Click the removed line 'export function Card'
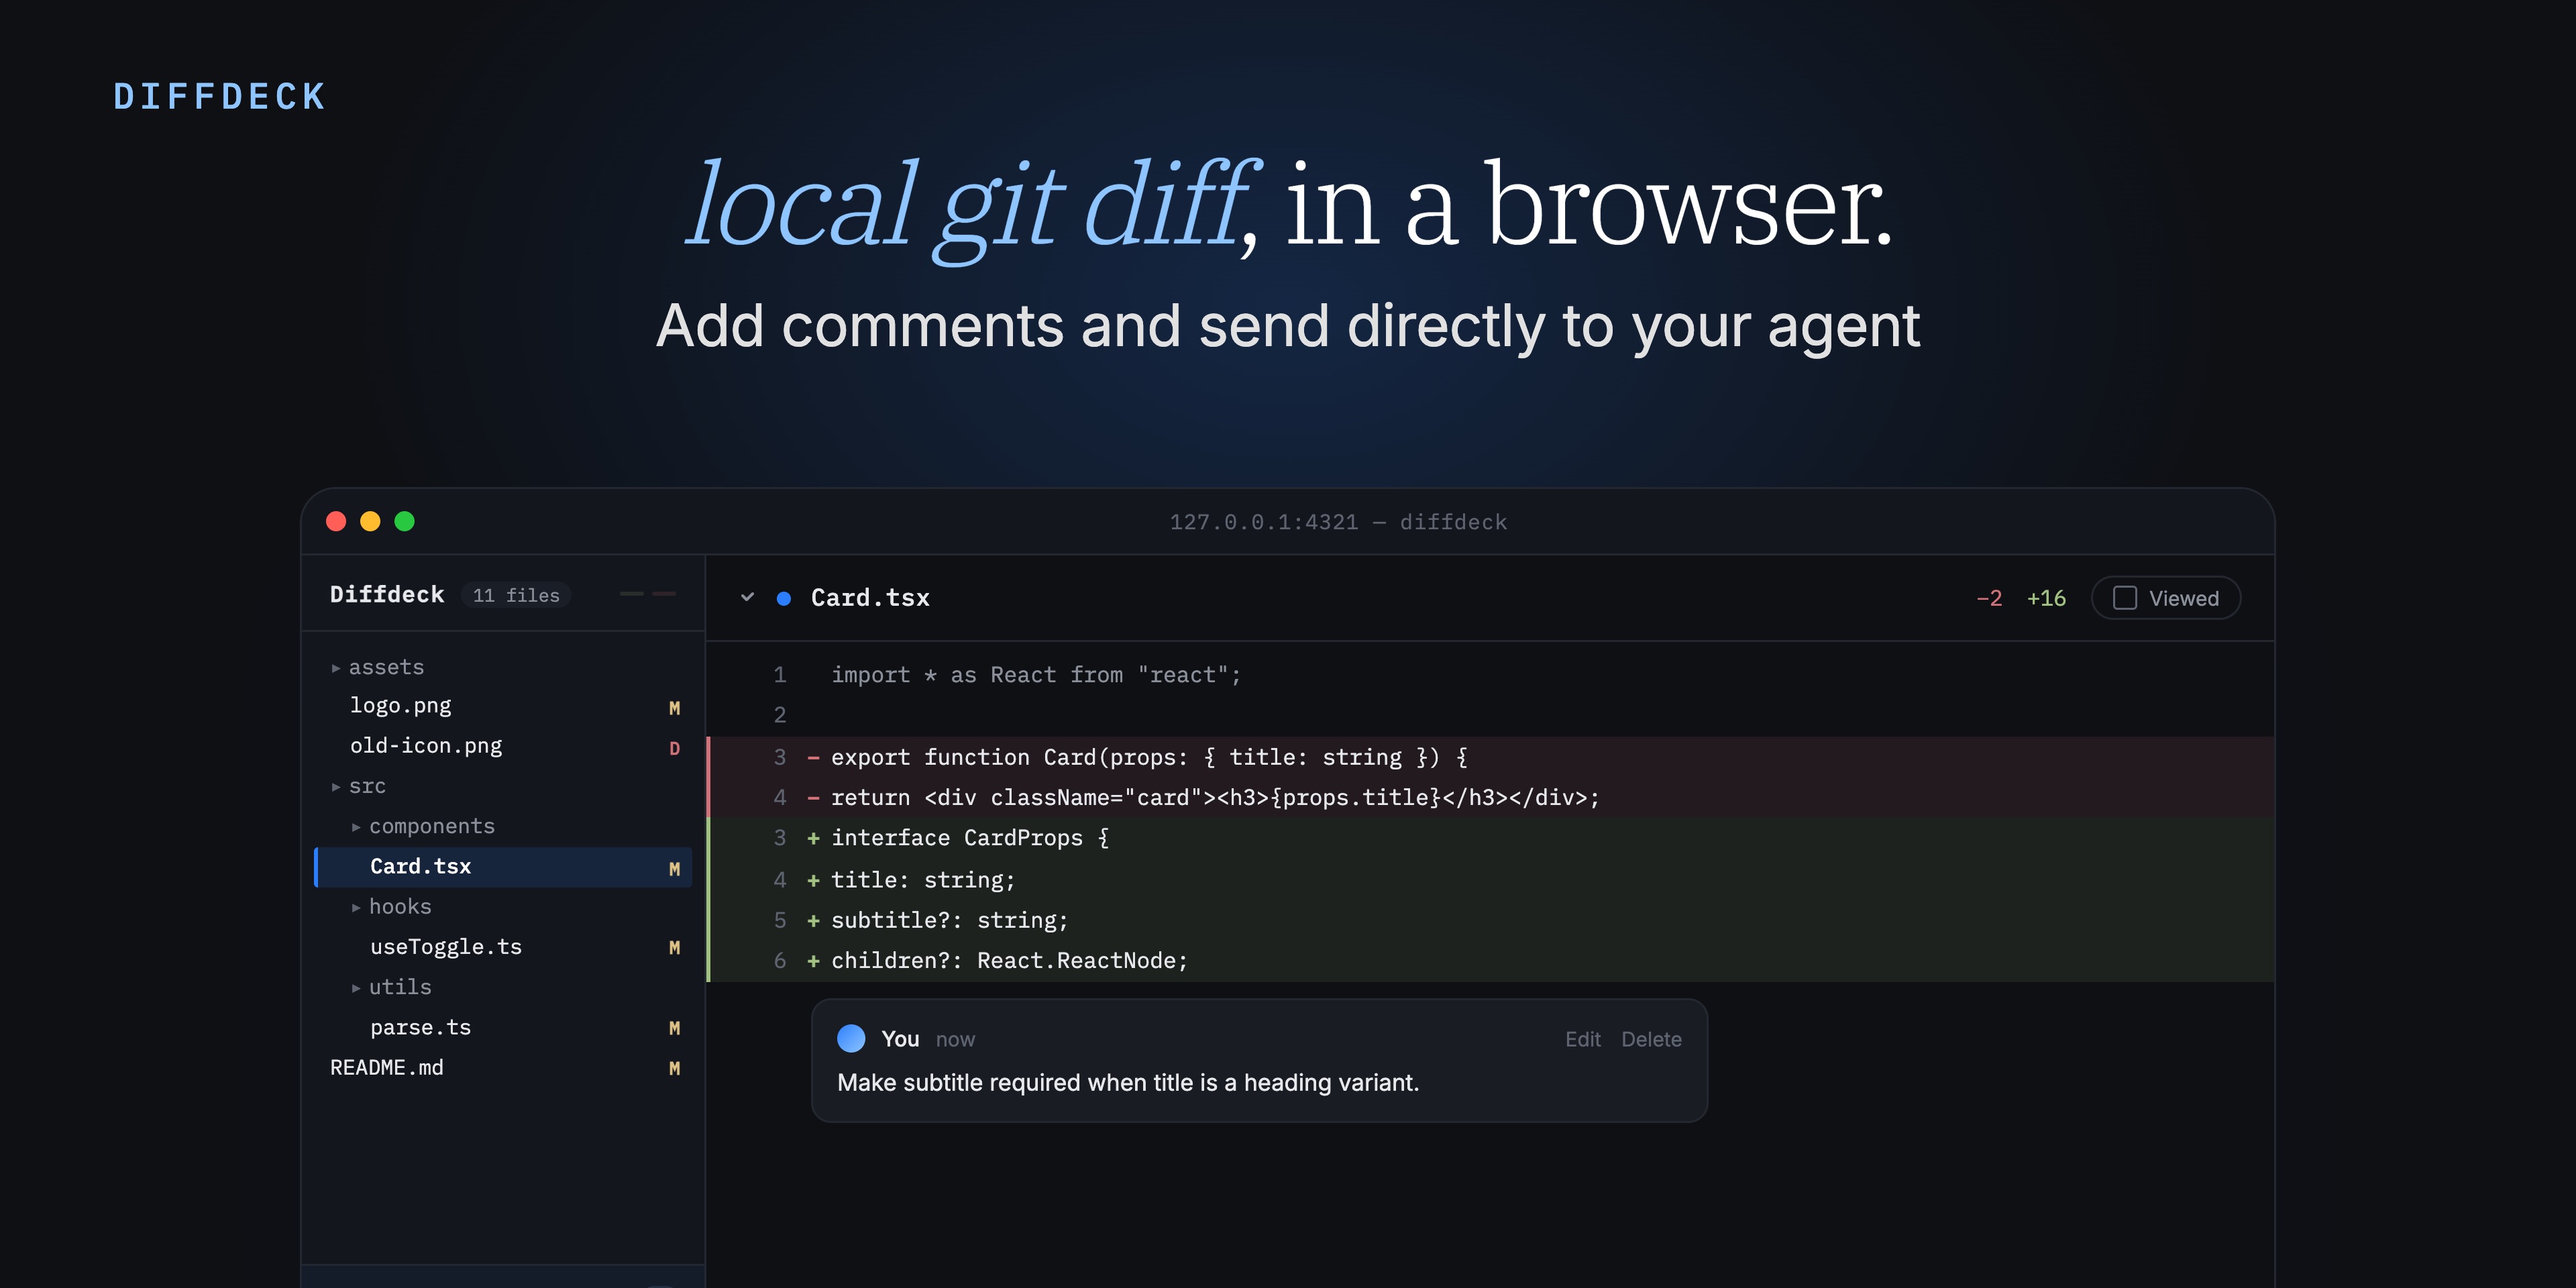The image size is (2576, 1288). [1490, 757]
